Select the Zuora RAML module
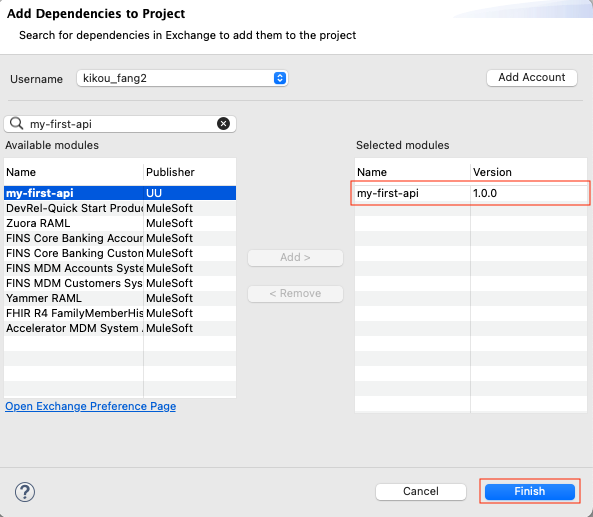Image resolution: width=593 pixels, height=517 pixels. 120,223
